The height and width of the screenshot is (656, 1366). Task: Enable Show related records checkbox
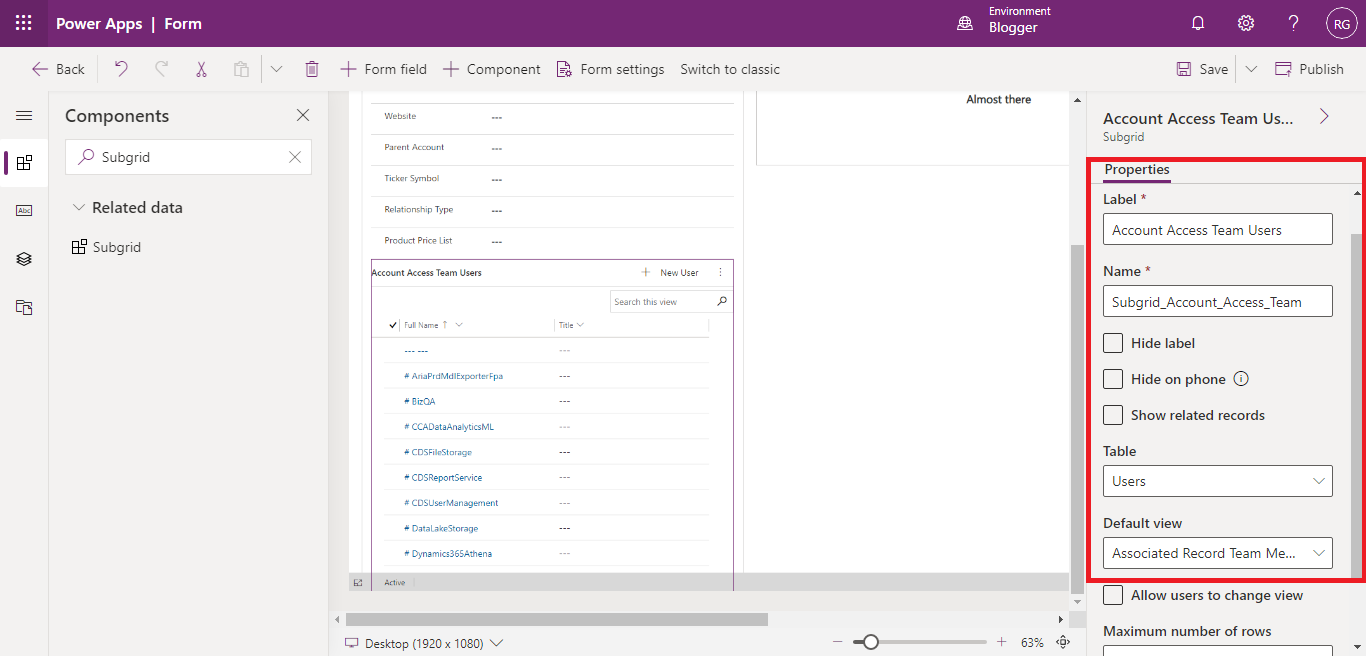point(1113,415)
